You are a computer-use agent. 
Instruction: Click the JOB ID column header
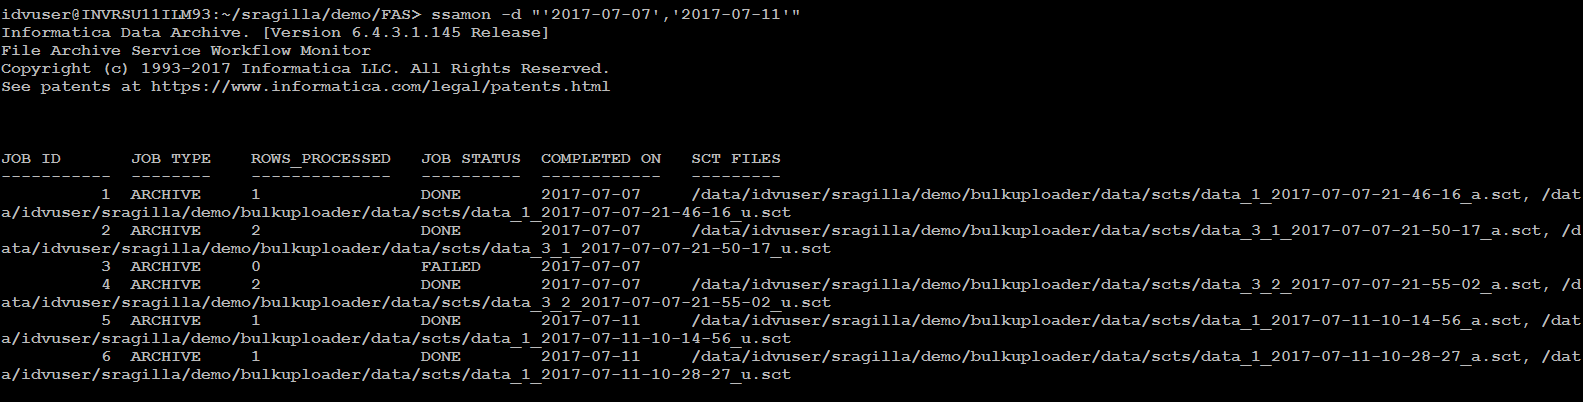point(31,159)
